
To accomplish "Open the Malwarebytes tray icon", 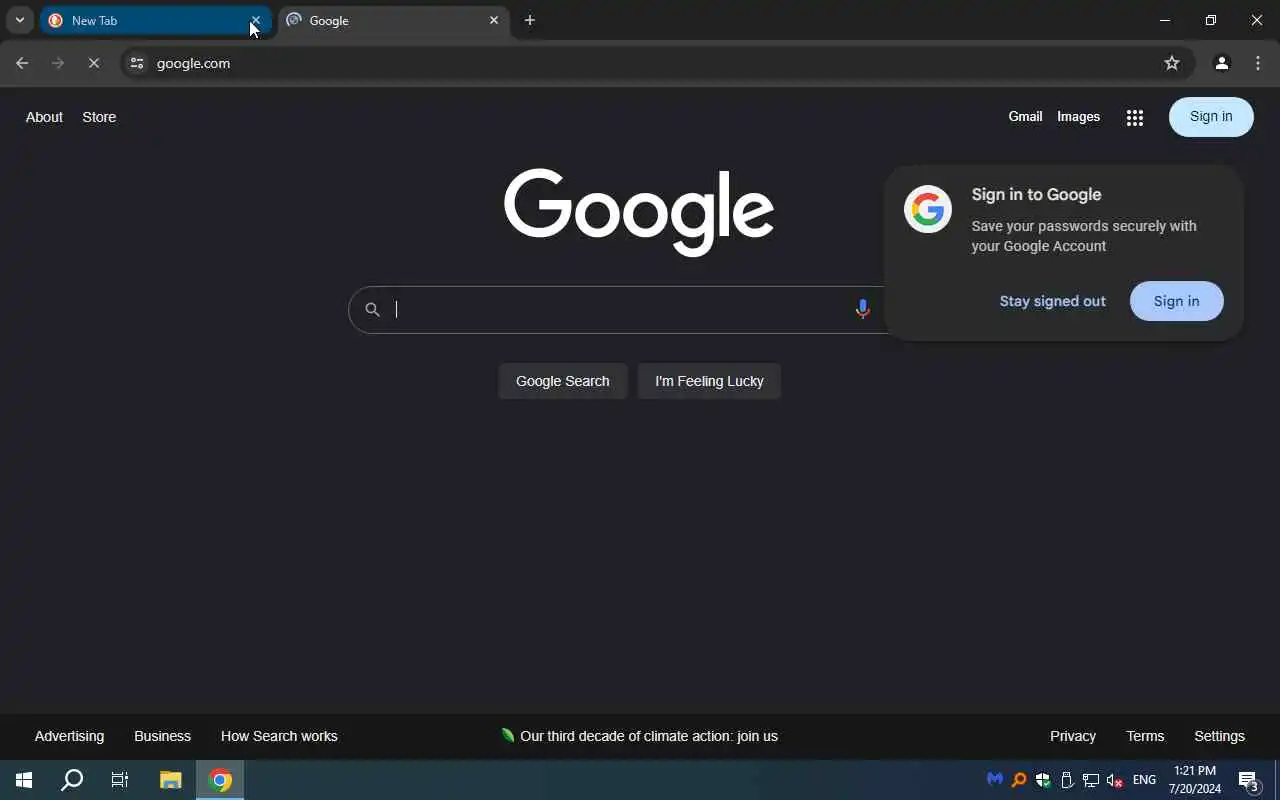I will click(x=994, y=779).
